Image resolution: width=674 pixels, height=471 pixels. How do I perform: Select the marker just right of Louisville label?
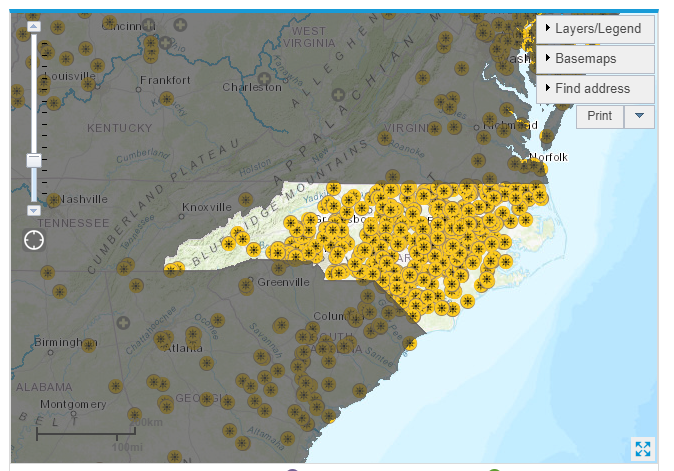(88, 85)
